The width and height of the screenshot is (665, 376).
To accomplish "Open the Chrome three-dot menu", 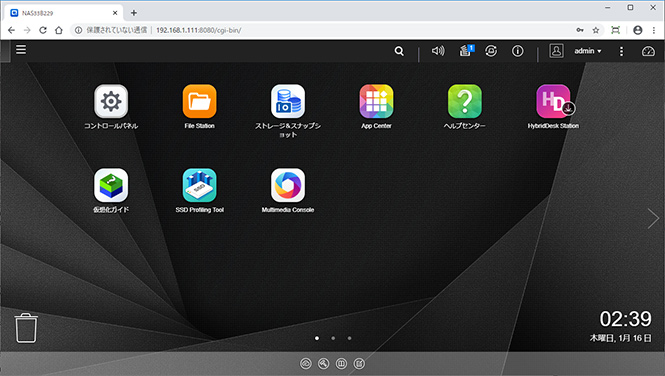I will tap(654, 30).
